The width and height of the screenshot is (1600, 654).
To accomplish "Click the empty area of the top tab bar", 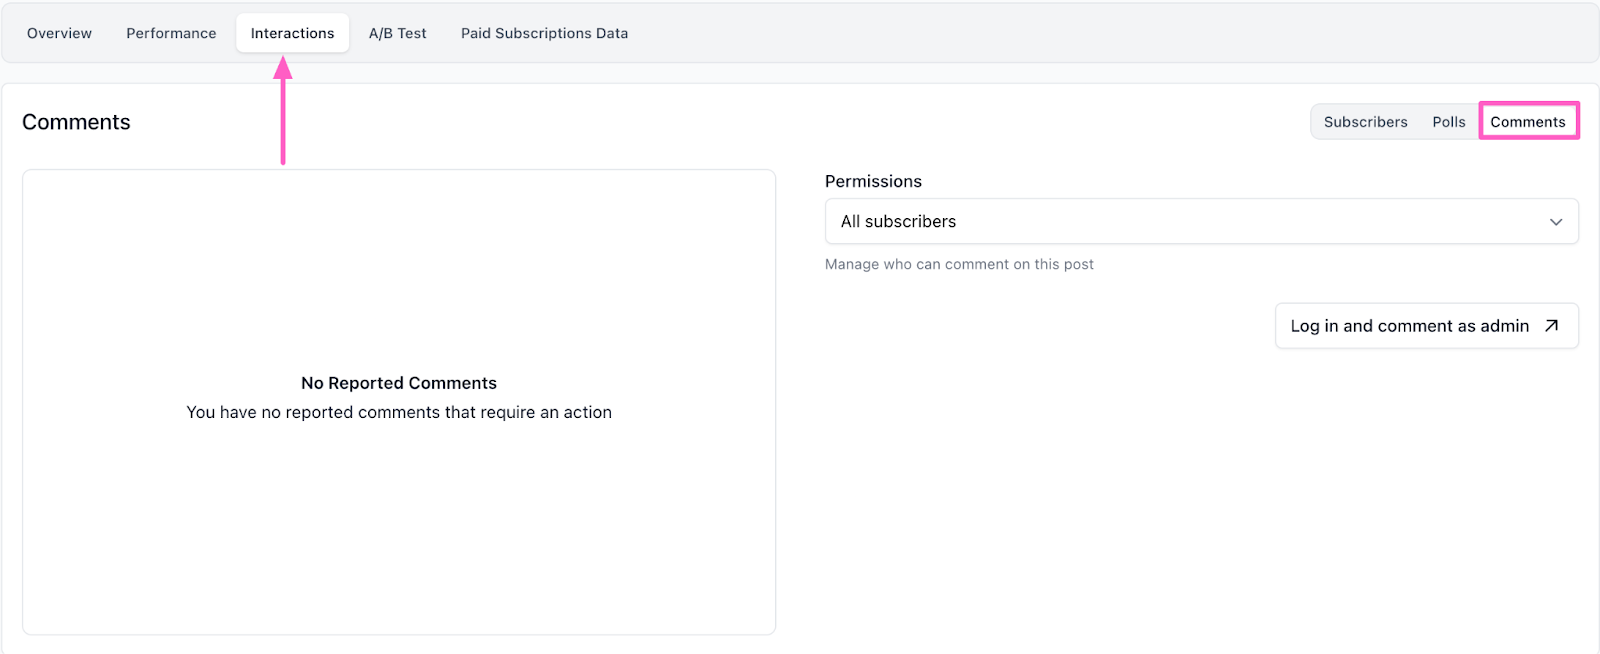I will coord(1100,33).
